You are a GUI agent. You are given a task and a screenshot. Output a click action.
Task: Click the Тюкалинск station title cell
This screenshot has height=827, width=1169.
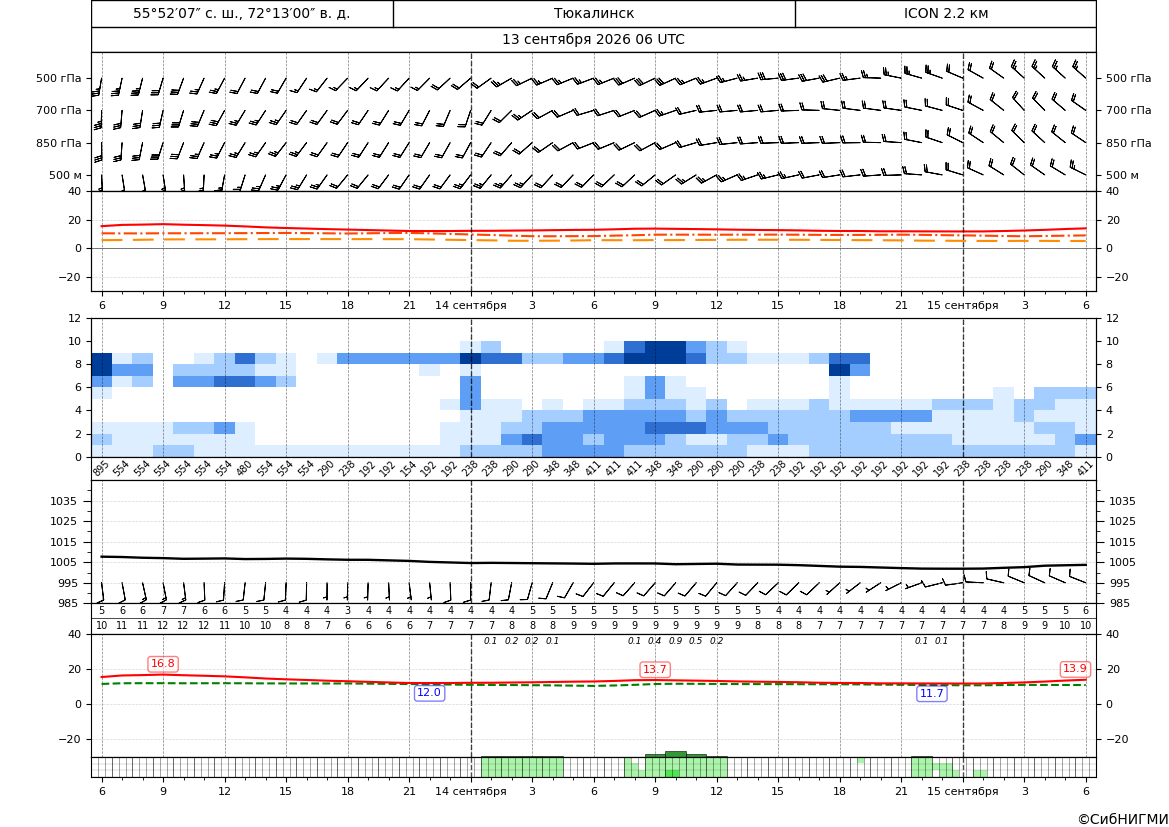(594, 13)
